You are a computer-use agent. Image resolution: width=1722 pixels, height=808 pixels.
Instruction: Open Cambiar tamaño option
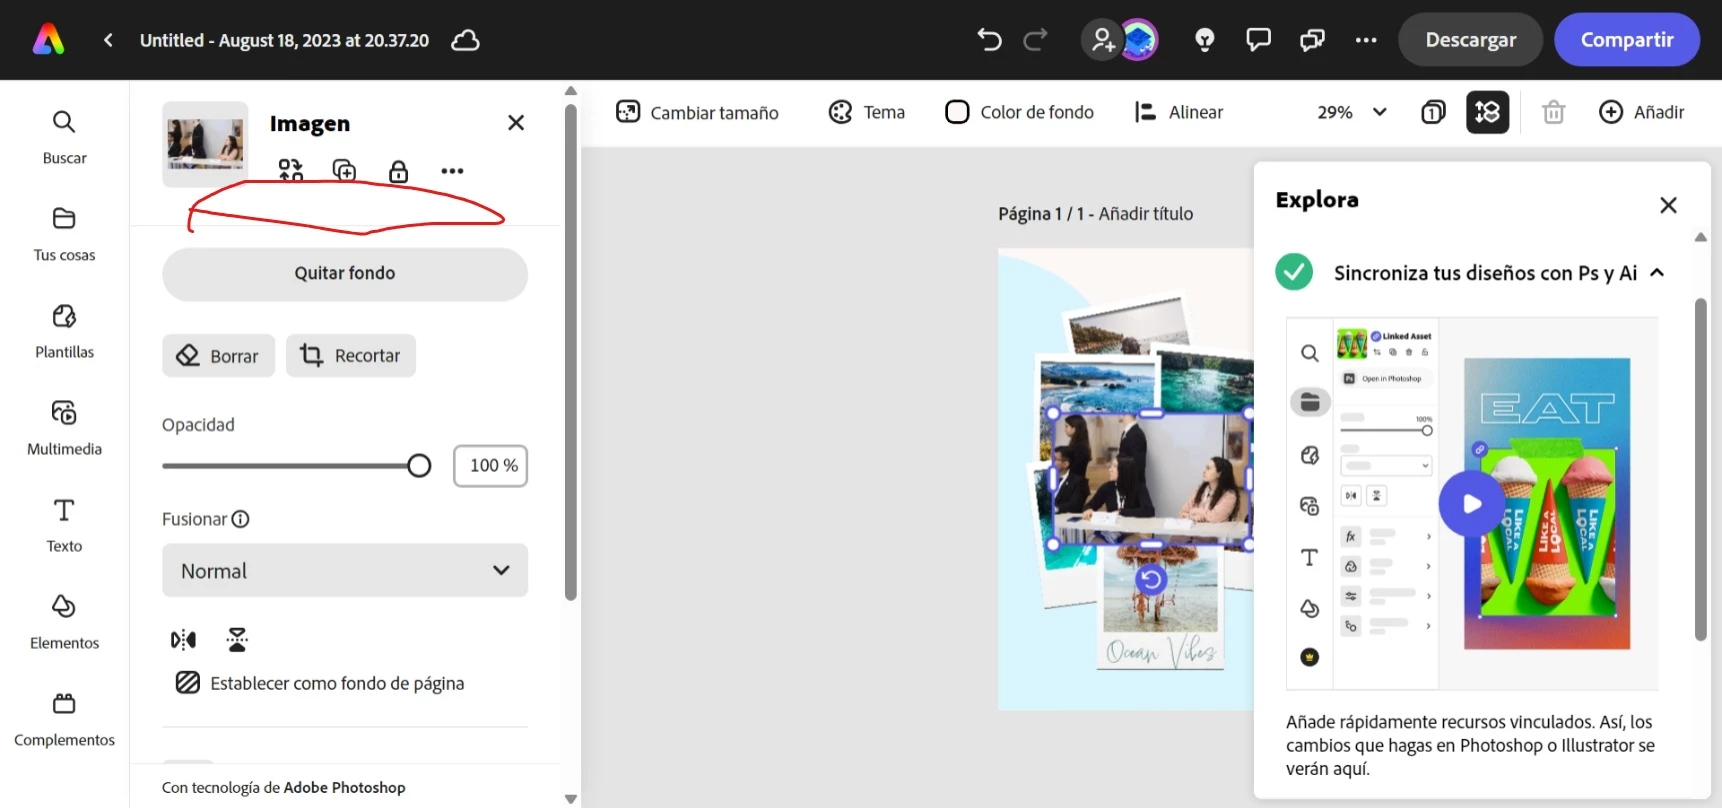click(697, 112)
